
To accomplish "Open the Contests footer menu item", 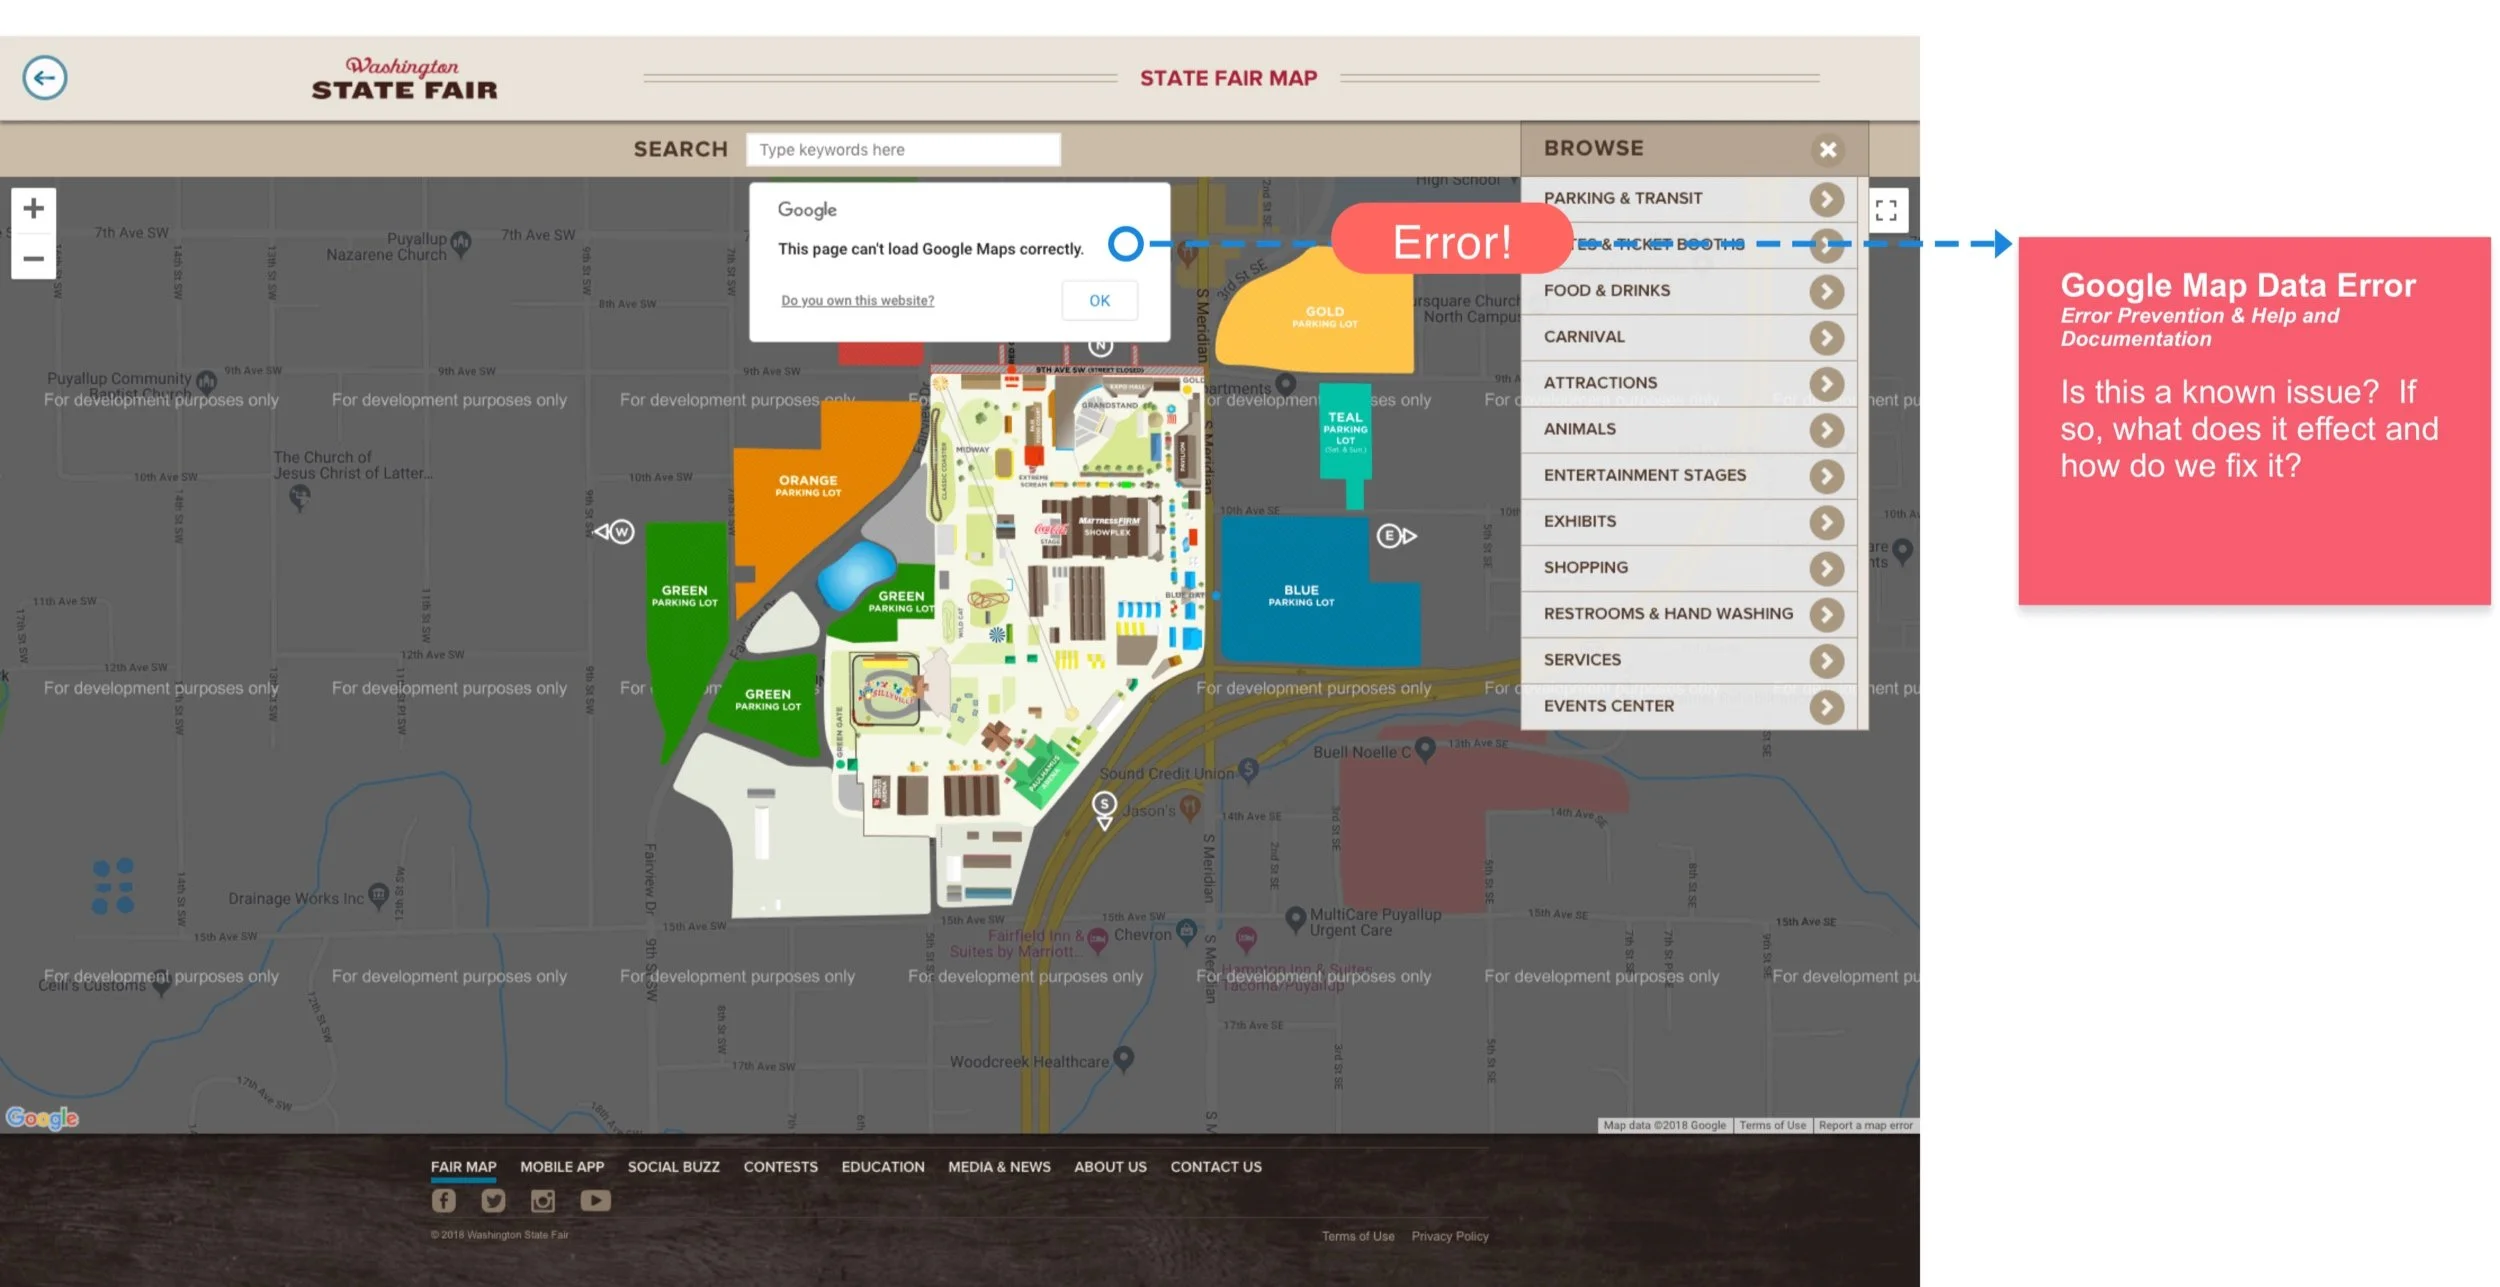I will pyautogui.click(x=780, y=1167).
